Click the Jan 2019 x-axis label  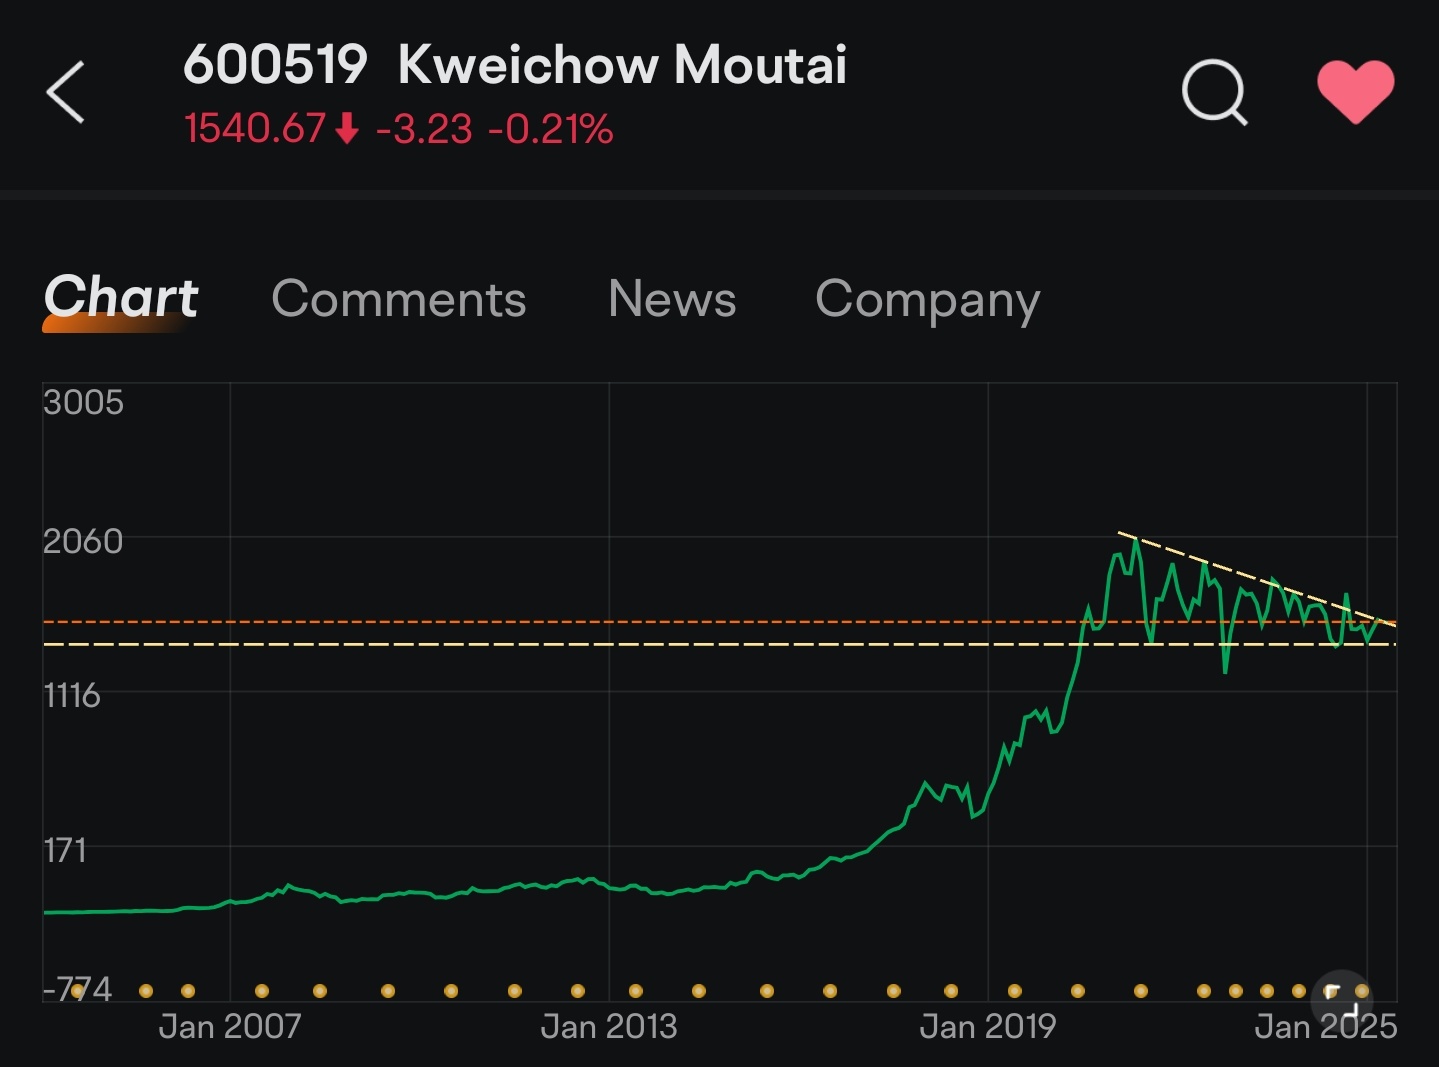[x=988, y=1027]
